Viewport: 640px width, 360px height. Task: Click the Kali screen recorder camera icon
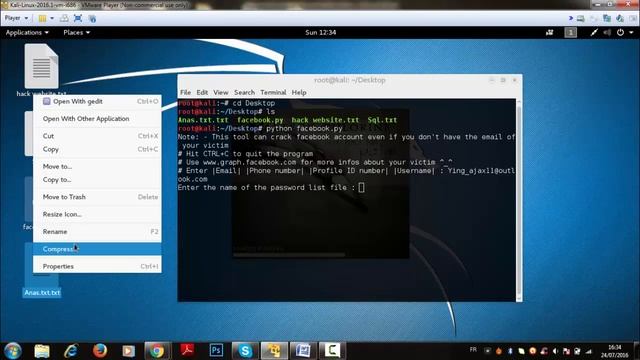click(550, 33)
